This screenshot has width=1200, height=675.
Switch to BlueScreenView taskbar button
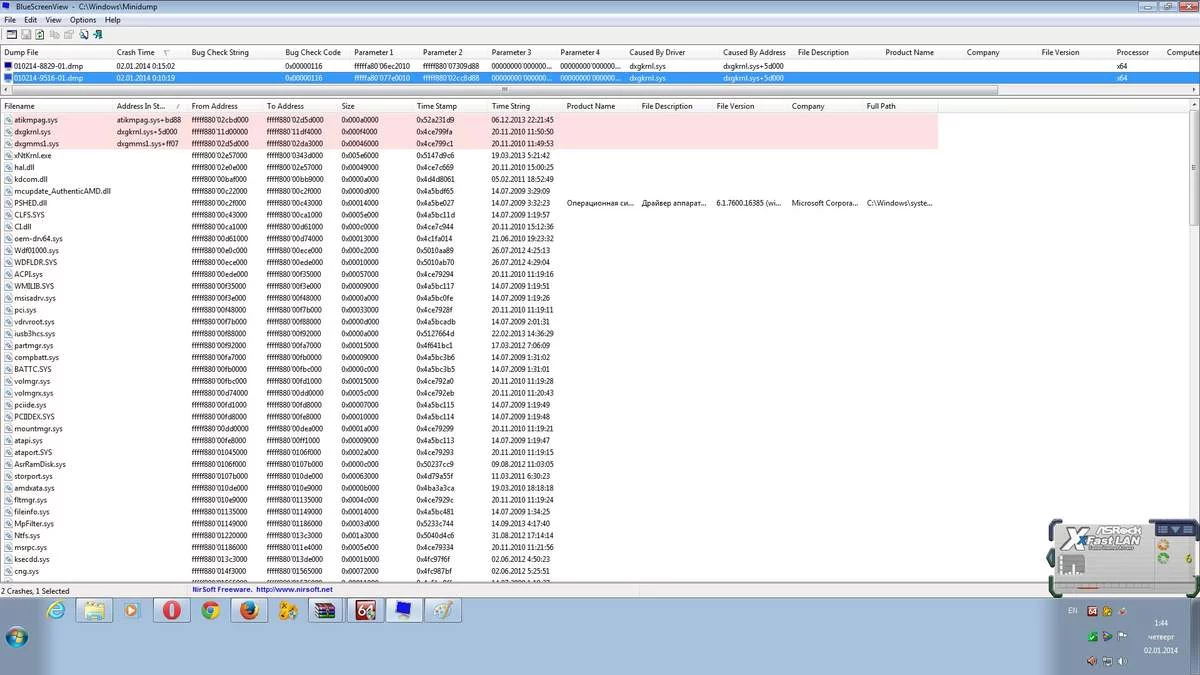[403, 610]
